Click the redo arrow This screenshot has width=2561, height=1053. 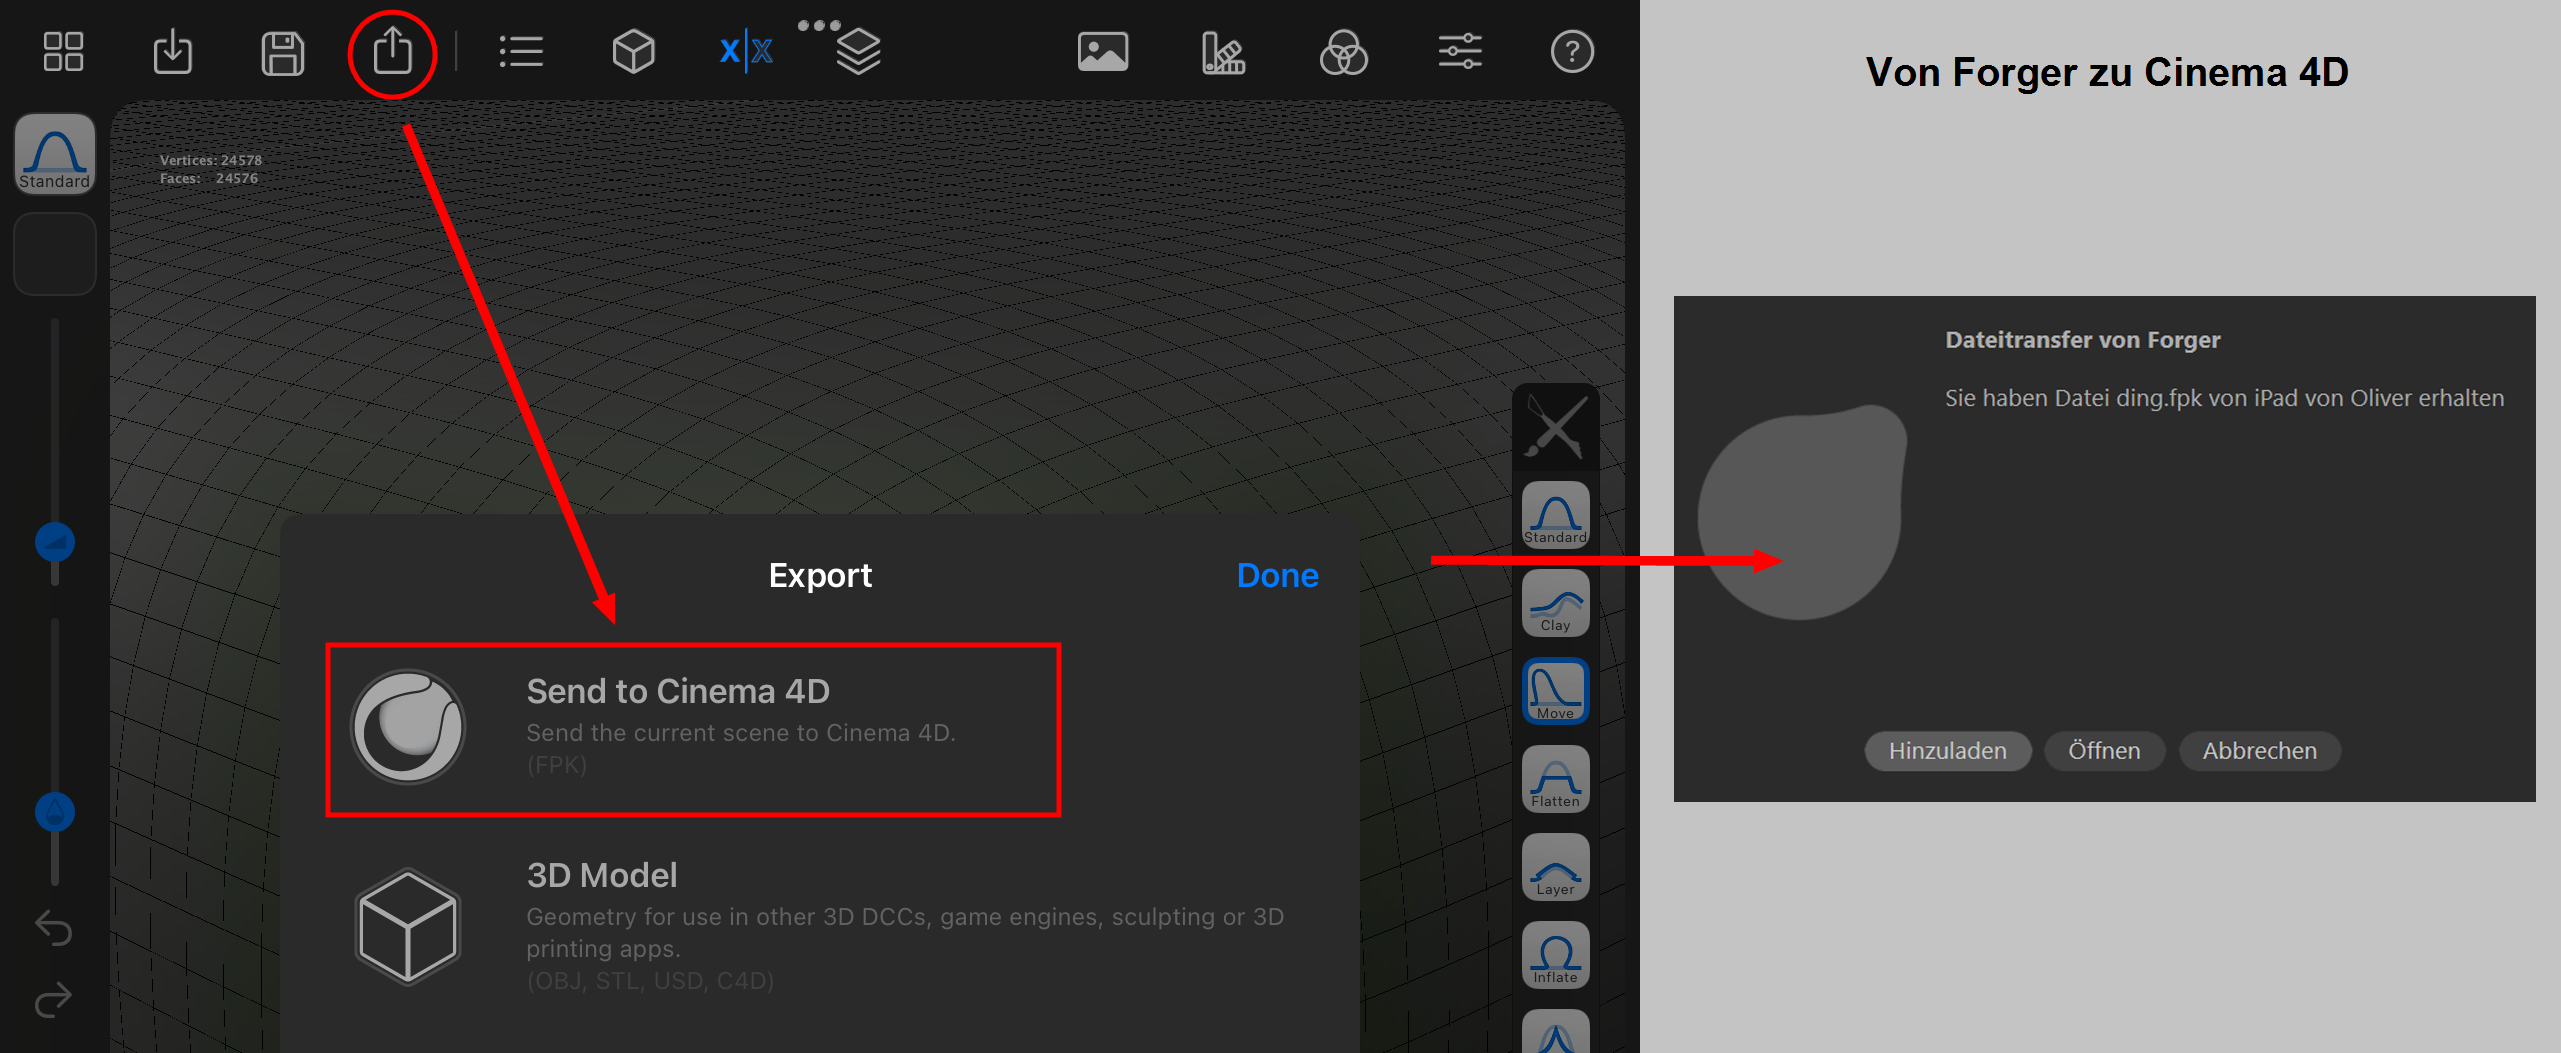click(54, 999)
